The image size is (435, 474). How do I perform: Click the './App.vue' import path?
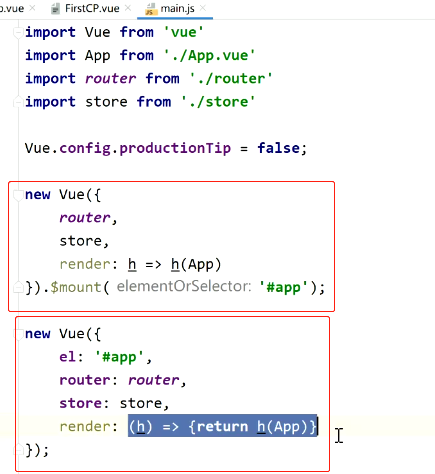coord(209,55)
